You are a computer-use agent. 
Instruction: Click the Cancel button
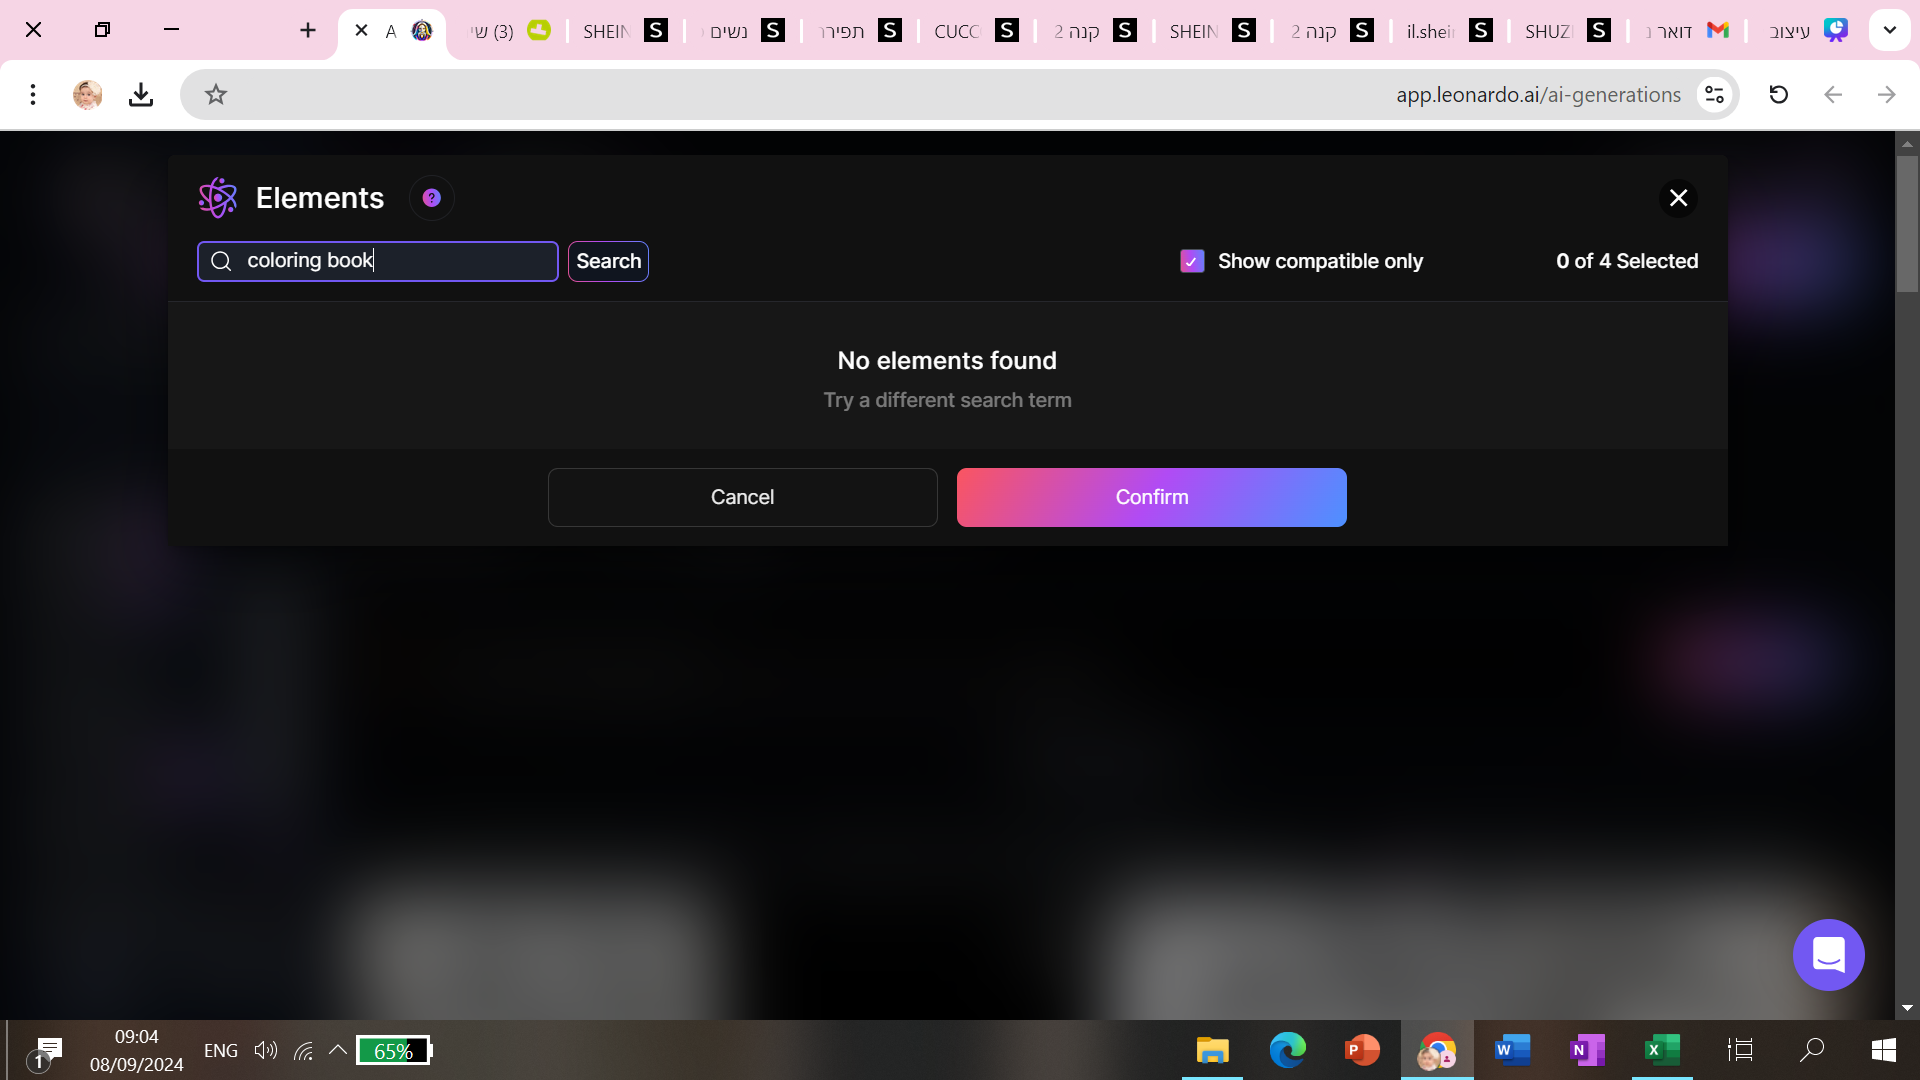click(x=742, y=497)
